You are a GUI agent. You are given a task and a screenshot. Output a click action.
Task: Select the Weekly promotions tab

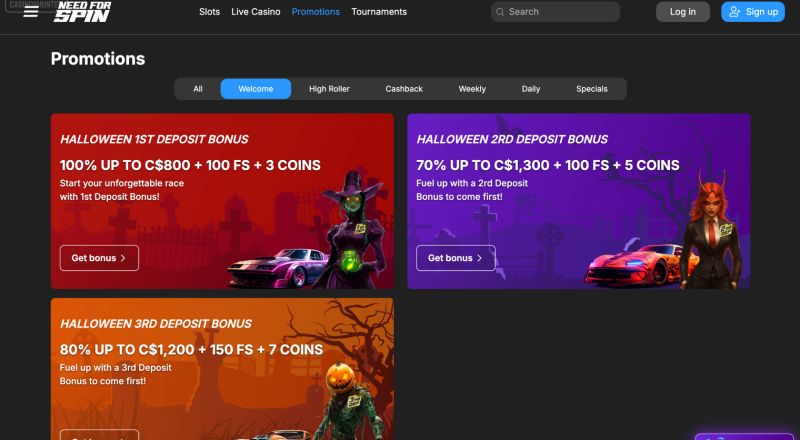[x=472, y=89]
